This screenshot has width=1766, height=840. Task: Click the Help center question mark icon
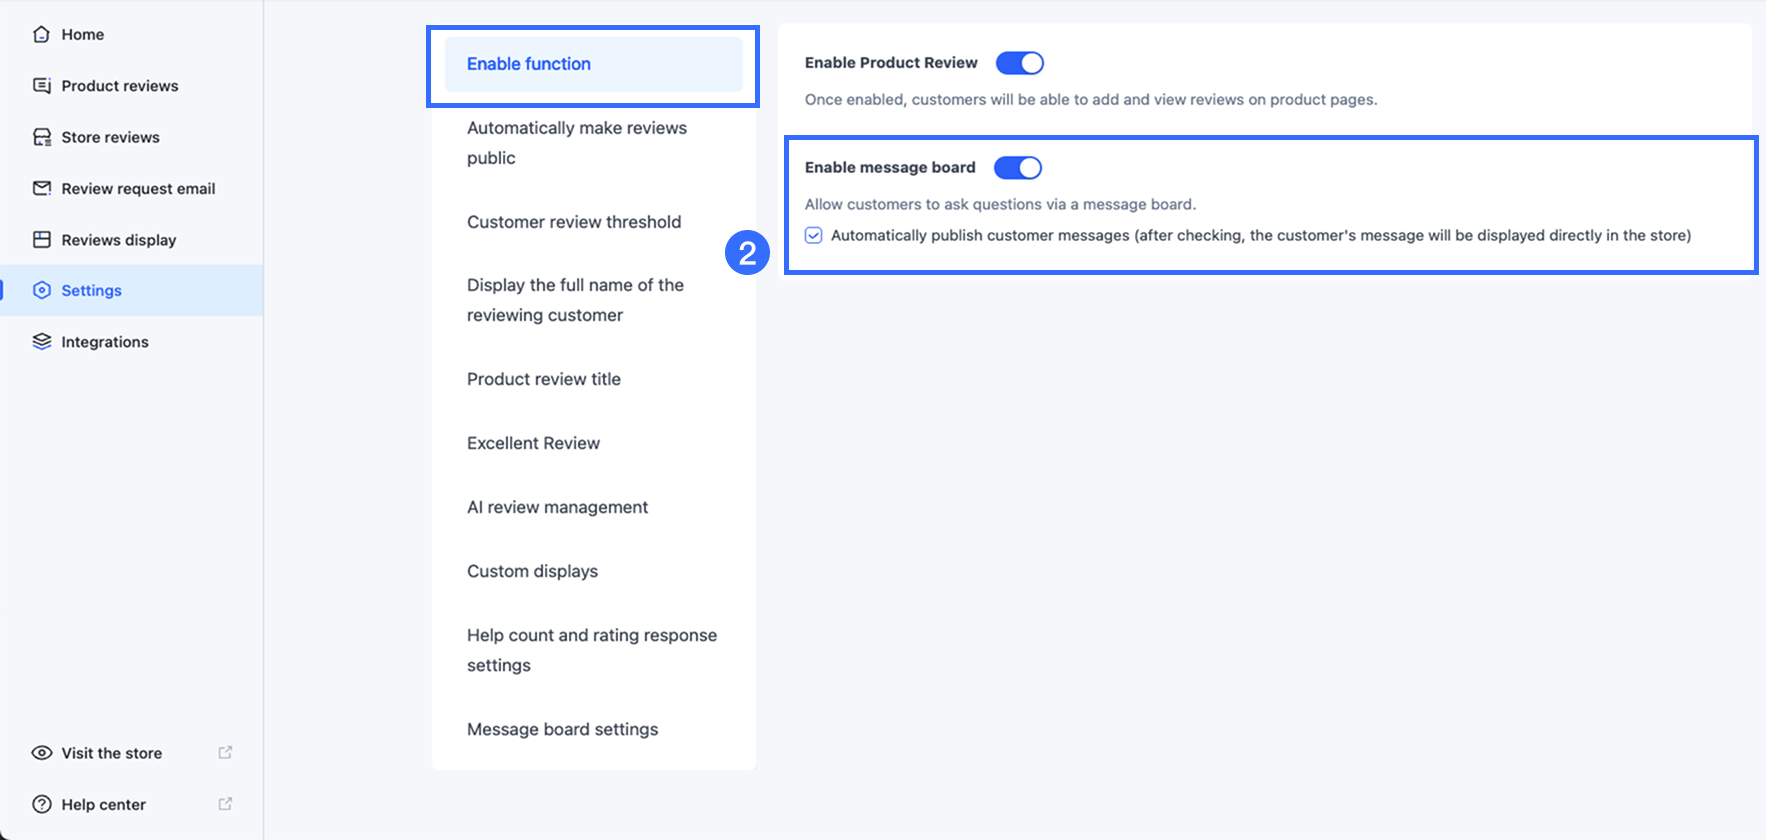click(41, 804)
